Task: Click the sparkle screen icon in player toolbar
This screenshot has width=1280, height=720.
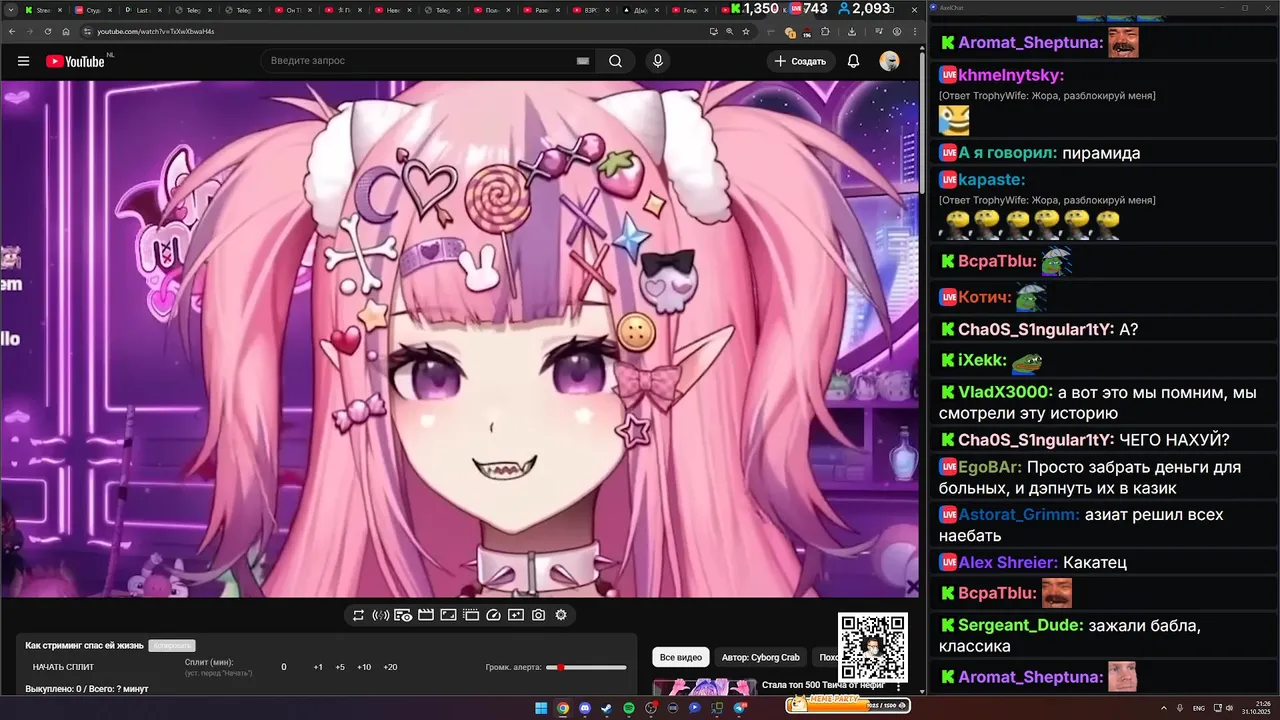Action: (x=516, y=615)
